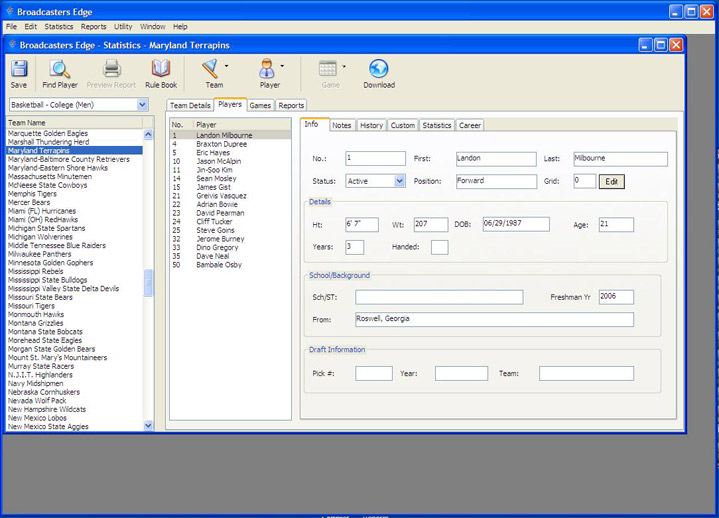Switch to the Team Details tab
The height and width of the screenshot is (518, 719).
[x=190, y=105]
